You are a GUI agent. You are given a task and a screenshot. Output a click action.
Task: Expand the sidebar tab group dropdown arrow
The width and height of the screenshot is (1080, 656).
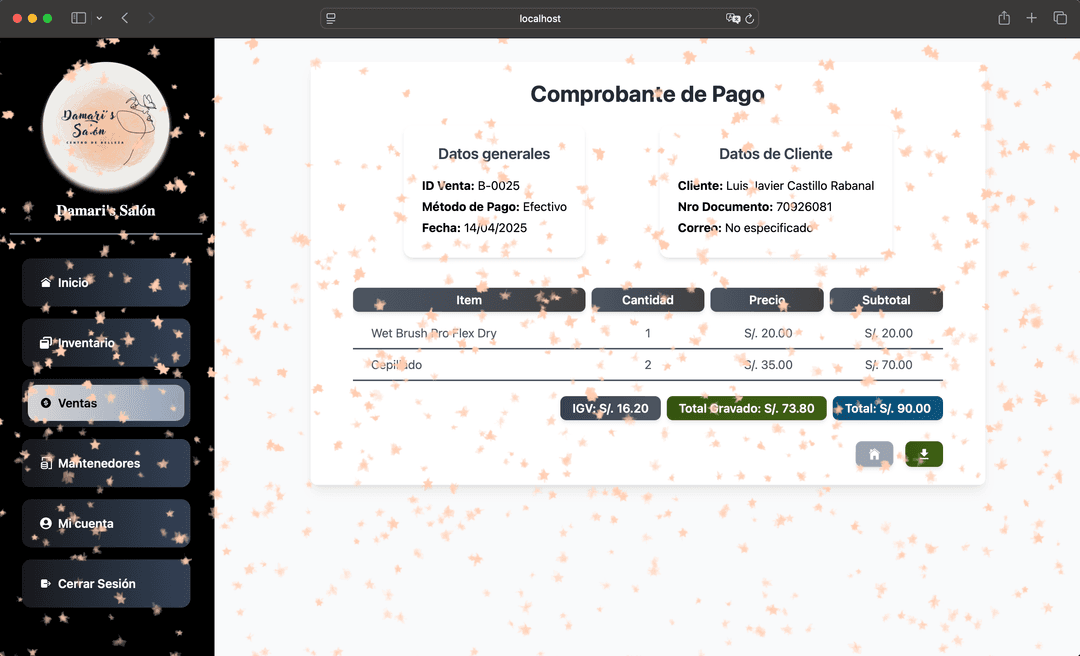(x=99, y=18)
